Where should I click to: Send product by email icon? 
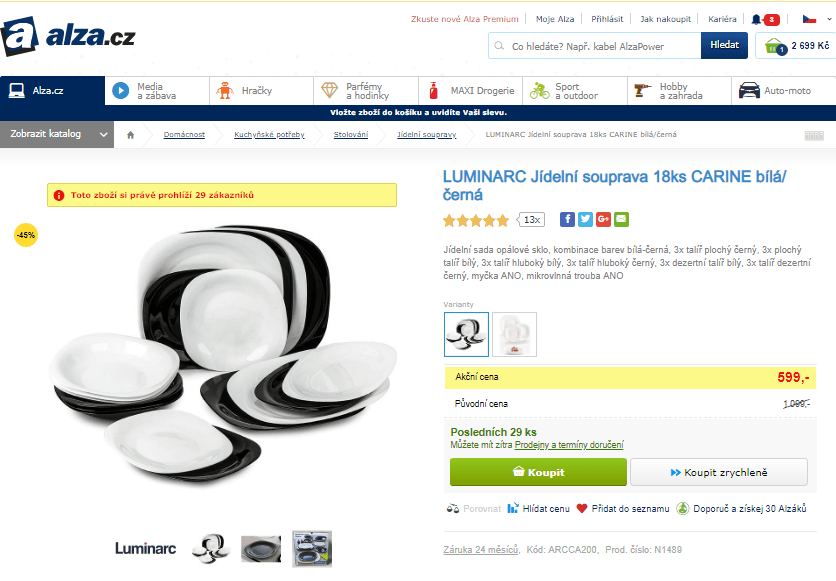pyautogui.click(x=621, y=219)
